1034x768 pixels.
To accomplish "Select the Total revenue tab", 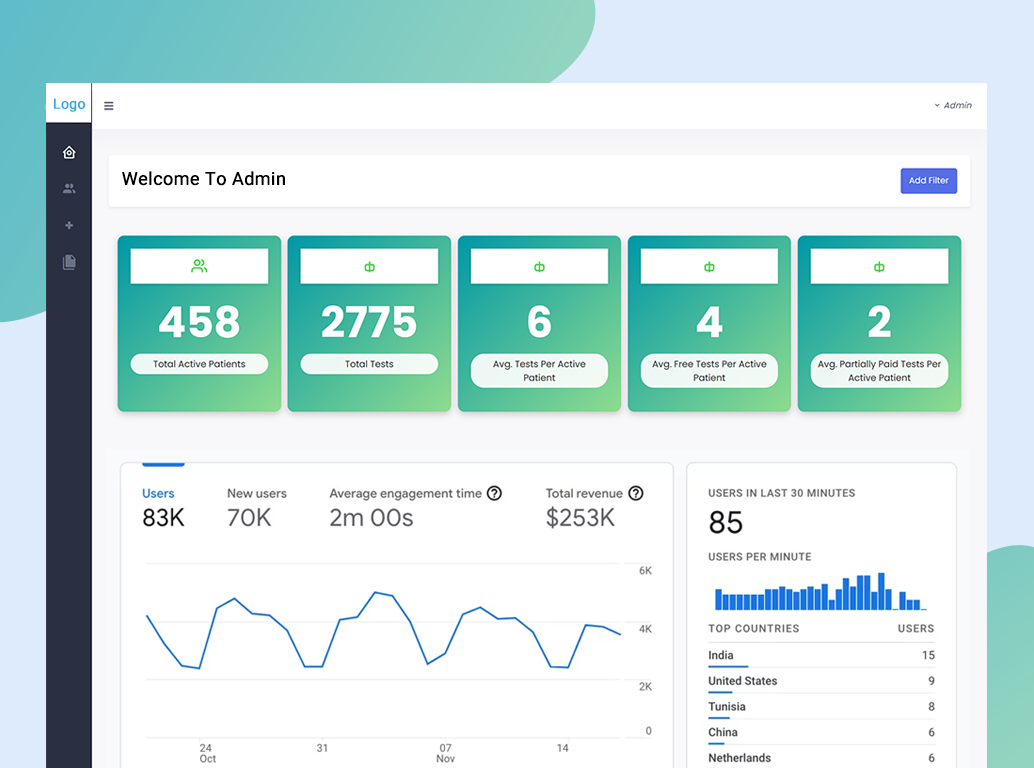I will pyautogui.click(x=594, y=509).
